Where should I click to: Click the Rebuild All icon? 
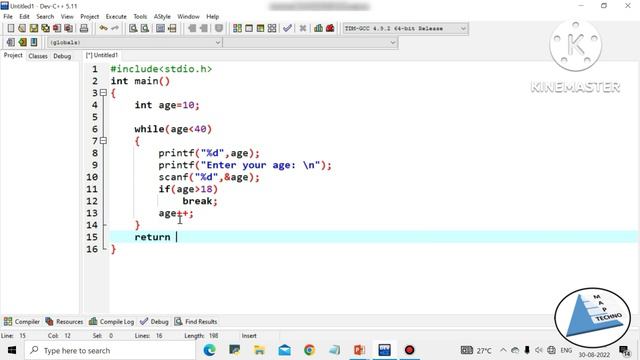tap(272, 28)
